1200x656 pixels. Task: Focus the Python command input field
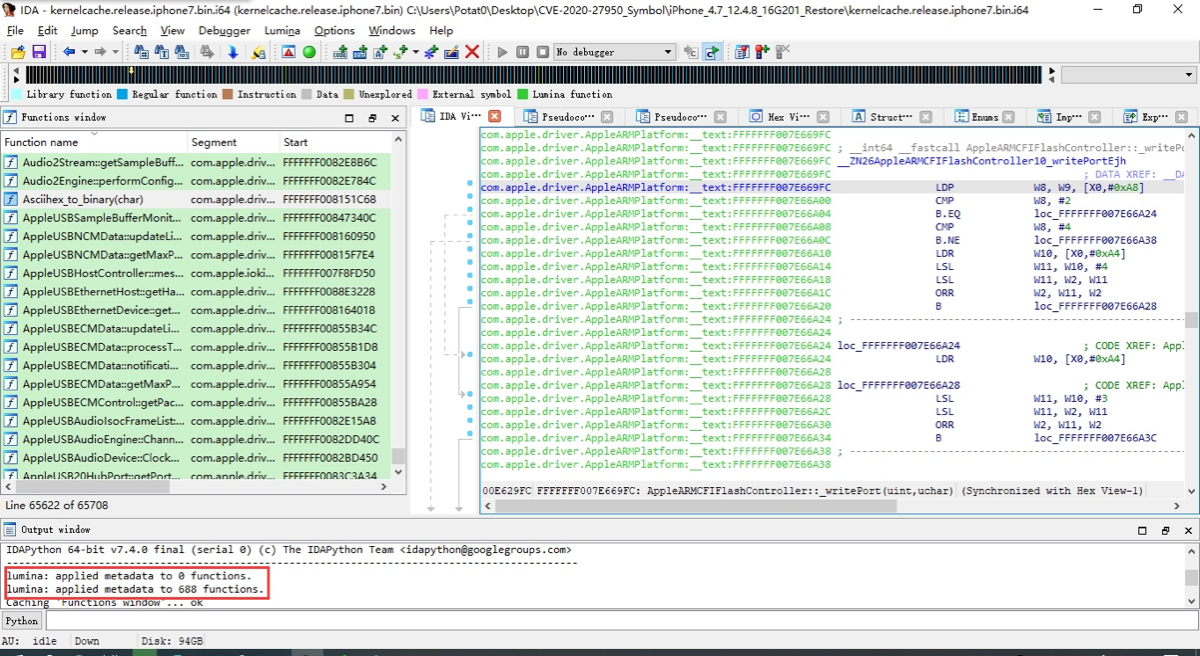point(620,621)
